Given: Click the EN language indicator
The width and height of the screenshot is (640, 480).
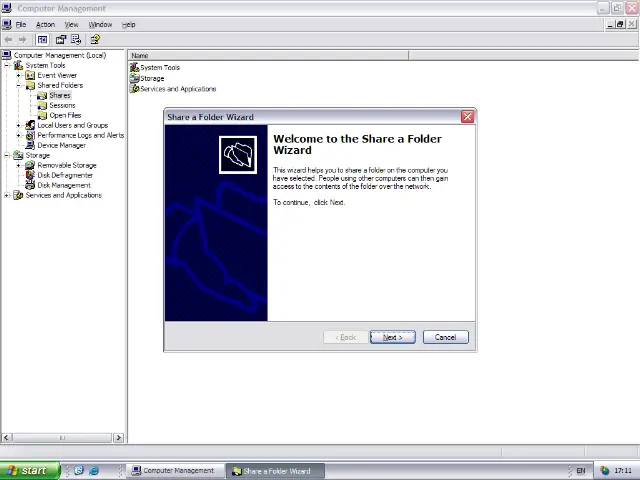Looking at the screenshot, I should tap(580, 471).
